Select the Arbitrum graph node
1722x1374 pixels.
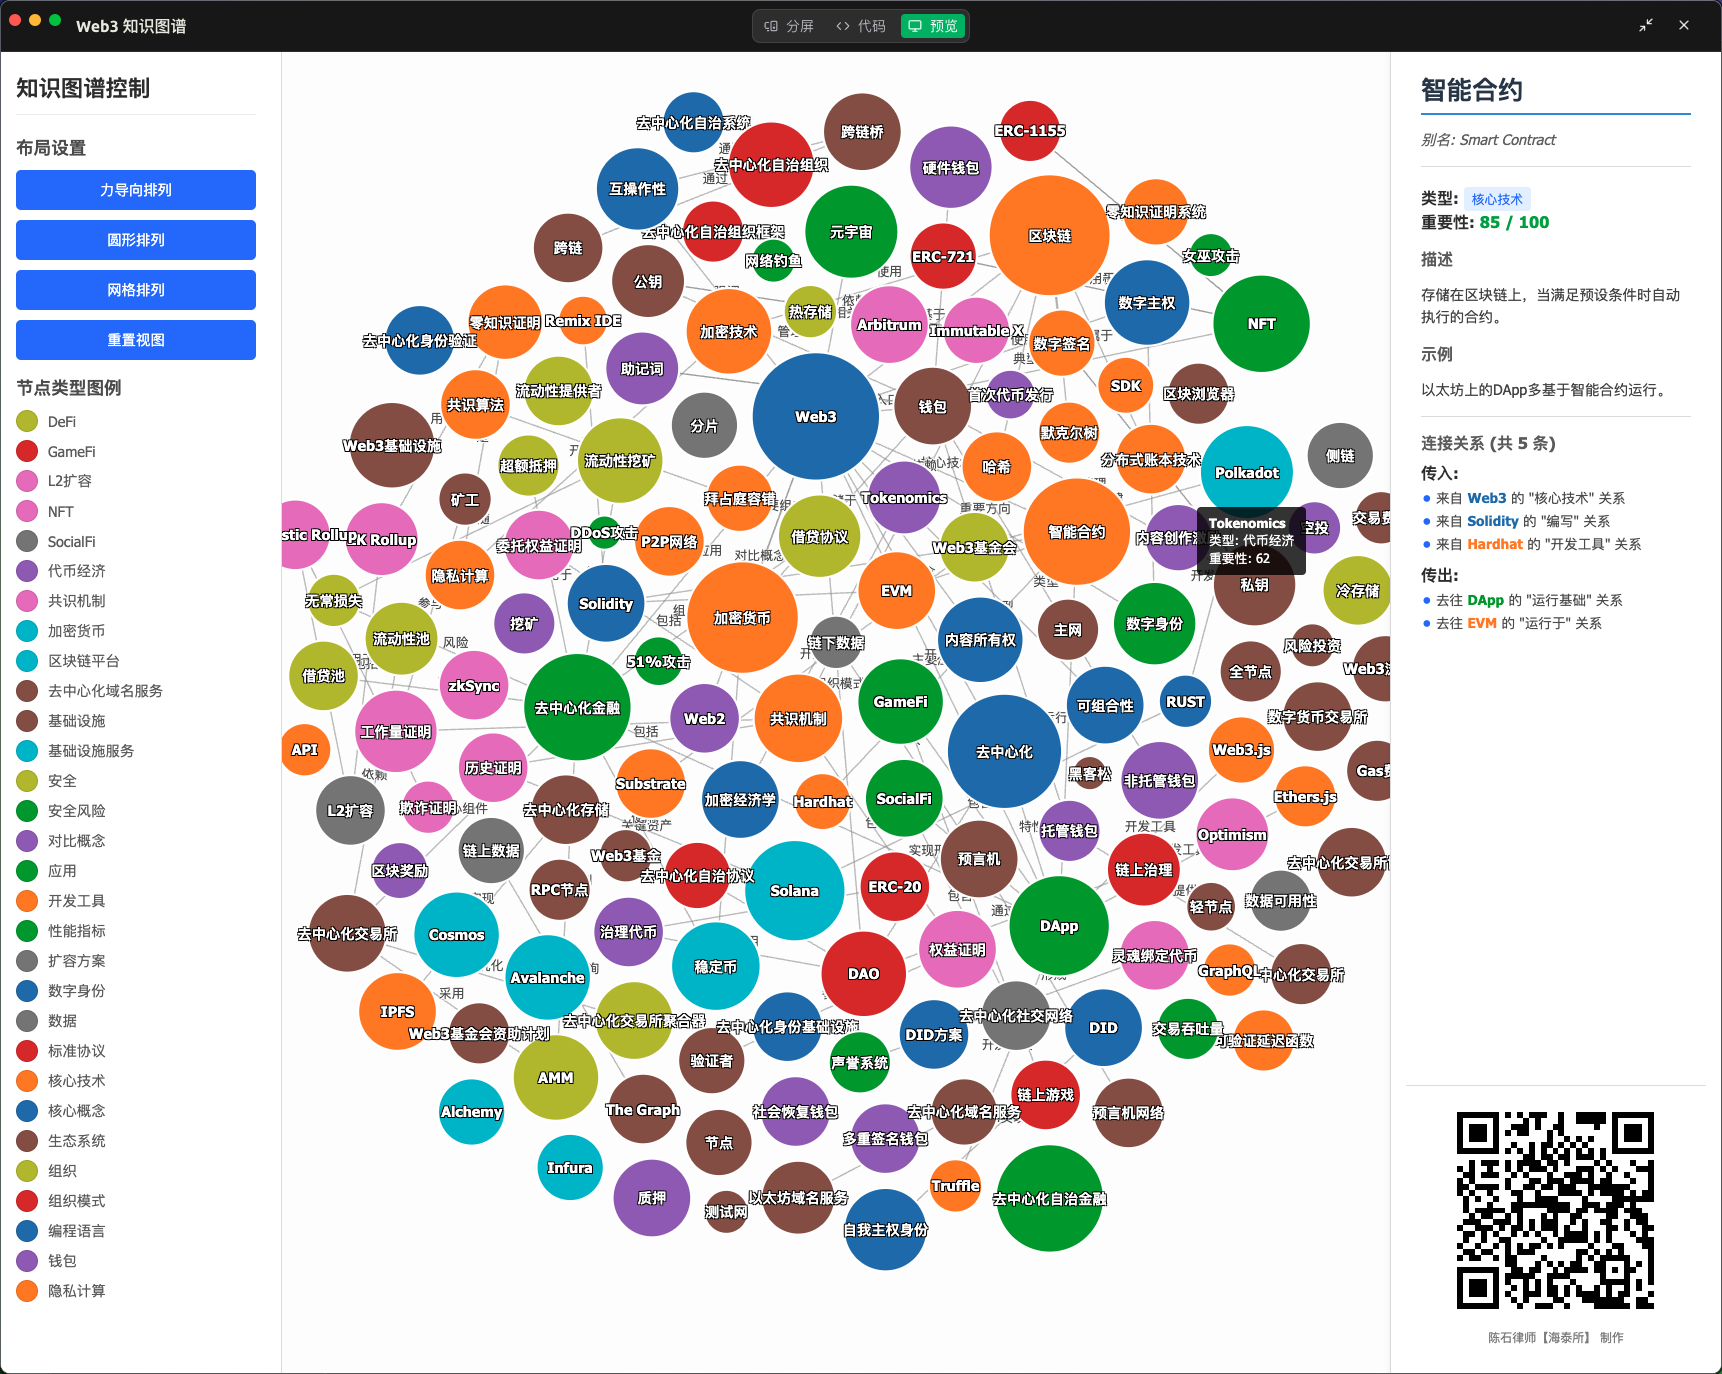890,325
